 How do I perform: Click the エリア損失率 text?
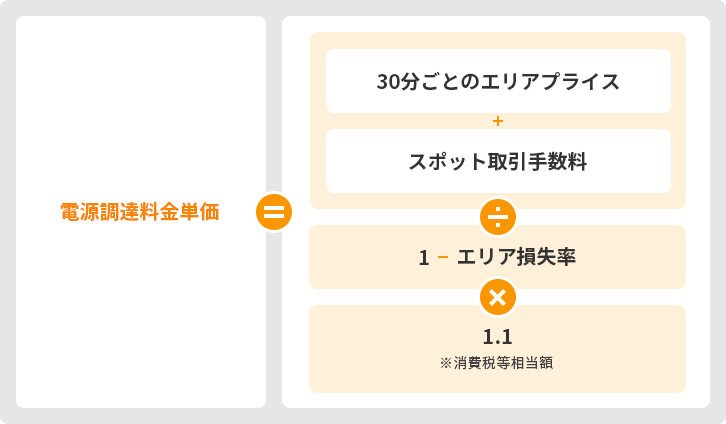click(515, 257)
